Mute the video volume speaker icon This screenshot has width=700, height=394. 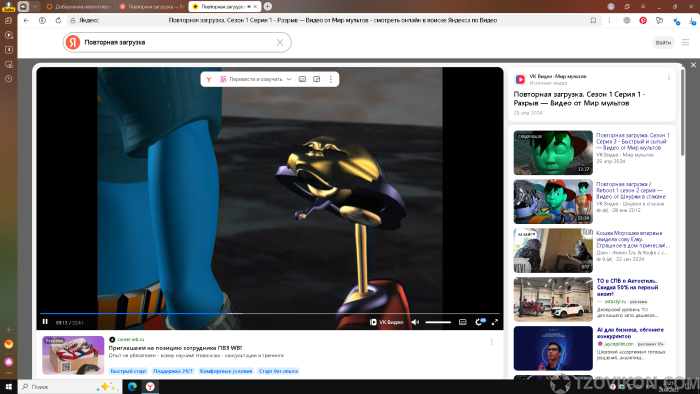(x=415, y=322)
